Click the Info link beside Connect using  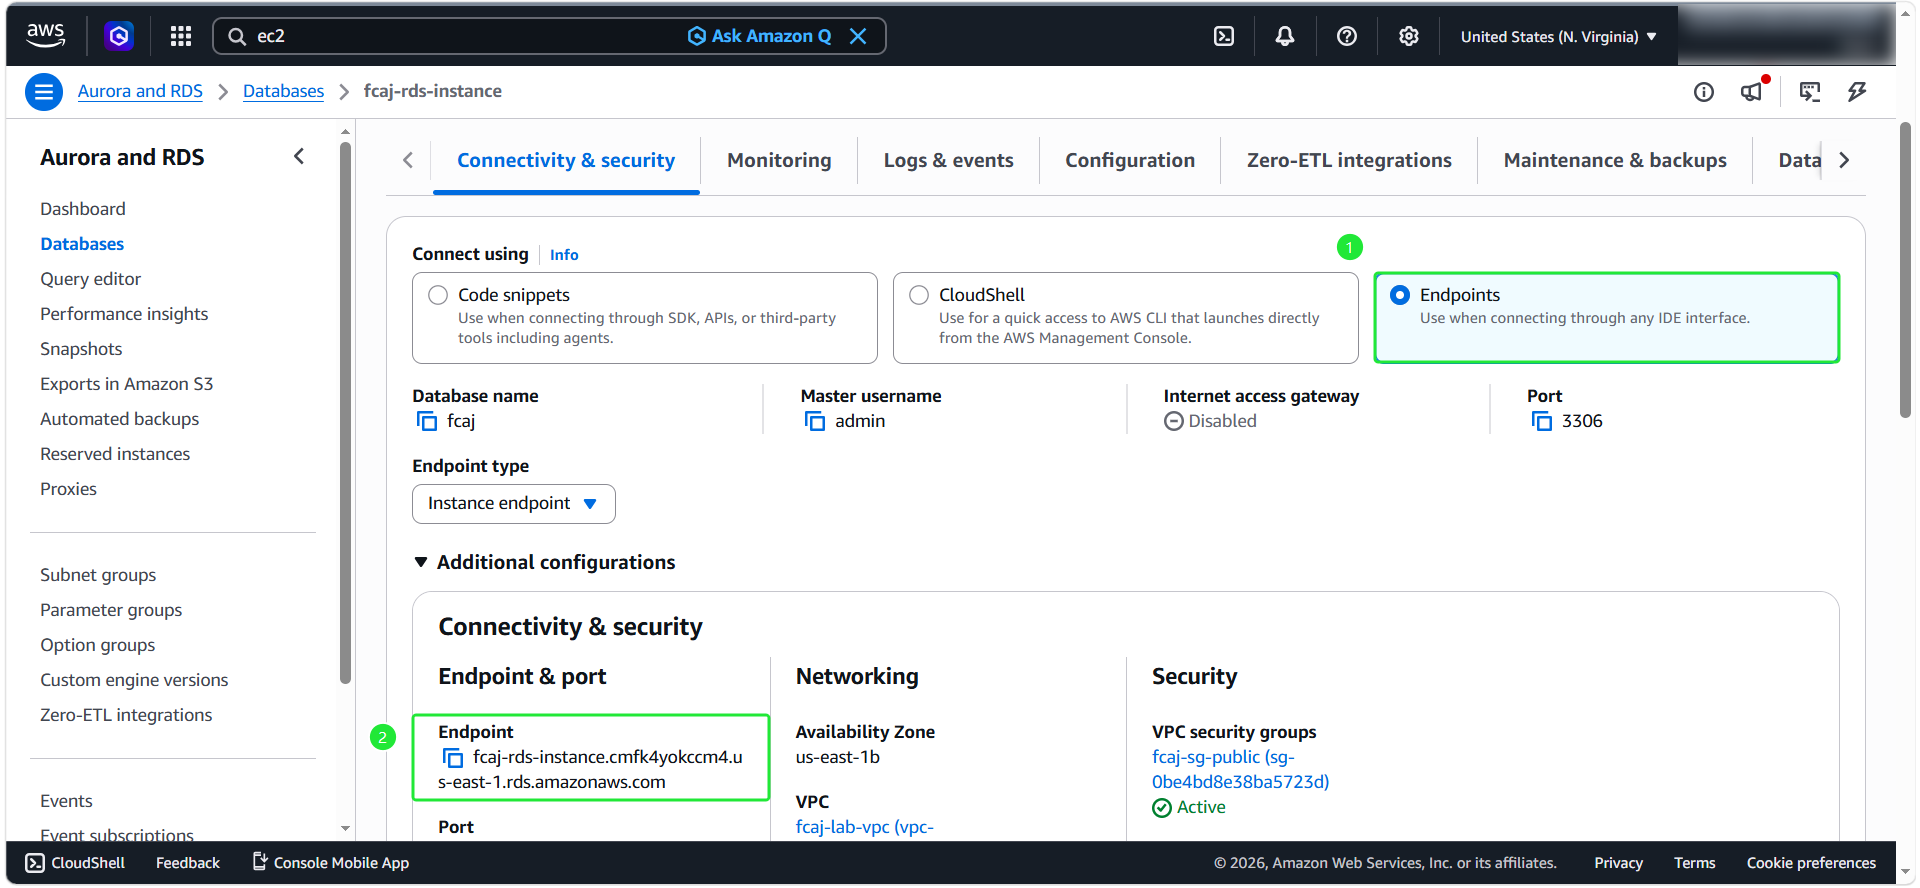point(564,255)
